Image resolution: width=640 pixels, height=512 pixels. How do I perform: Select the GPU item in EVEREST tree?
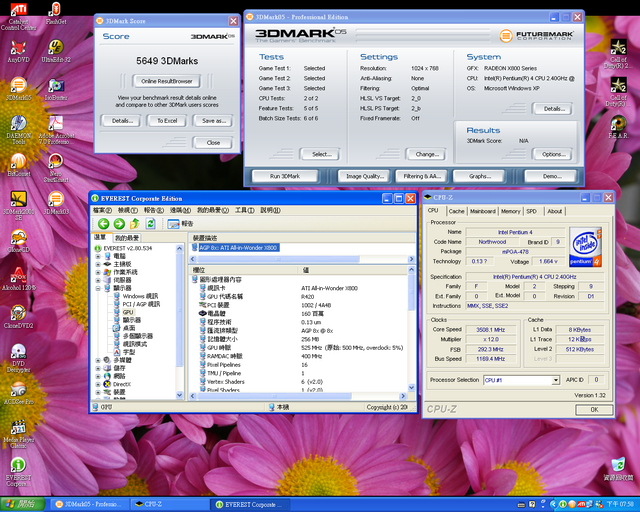coord(128,312)
